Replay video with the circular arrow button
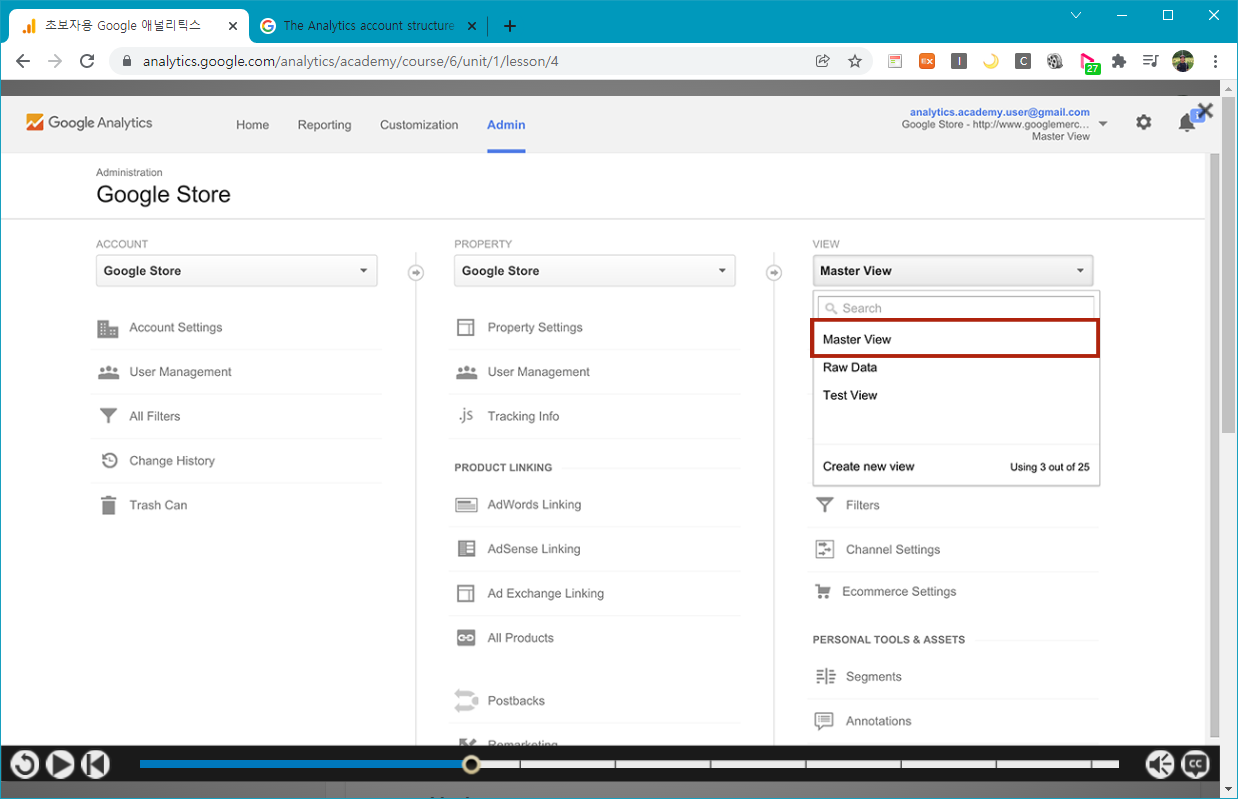 tap(25, 765)
